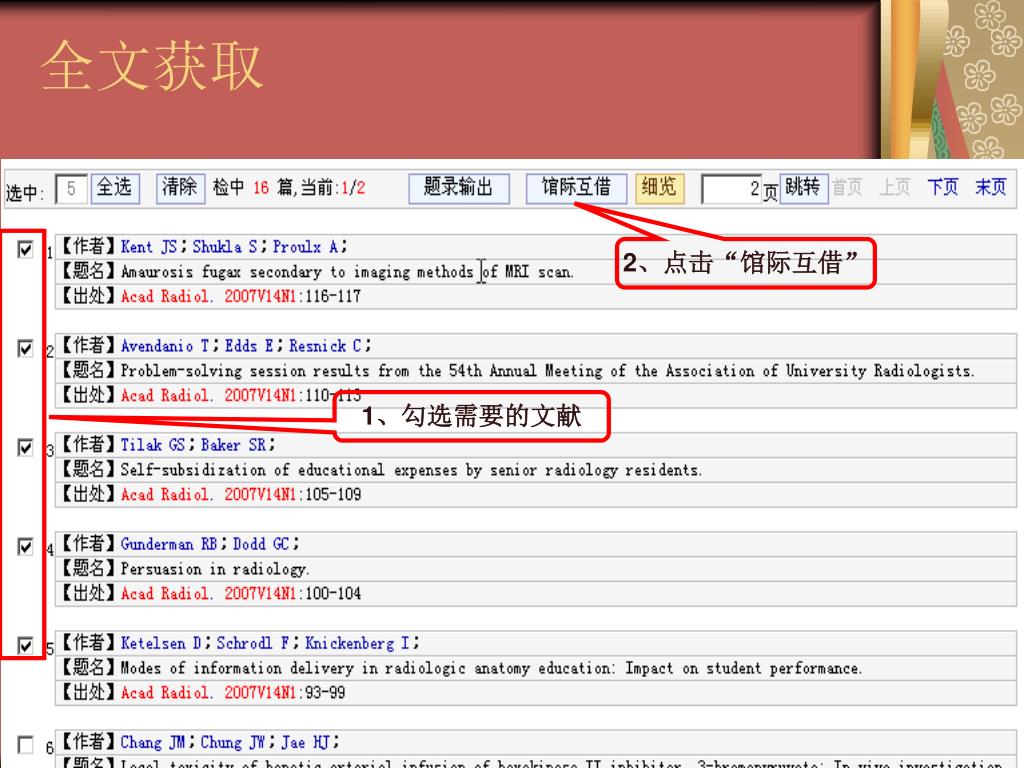Uncheck the checkbox for record 4 Gunderman RB
Image resolution: width=1024 pixels, height=768 pixels.
25,547
